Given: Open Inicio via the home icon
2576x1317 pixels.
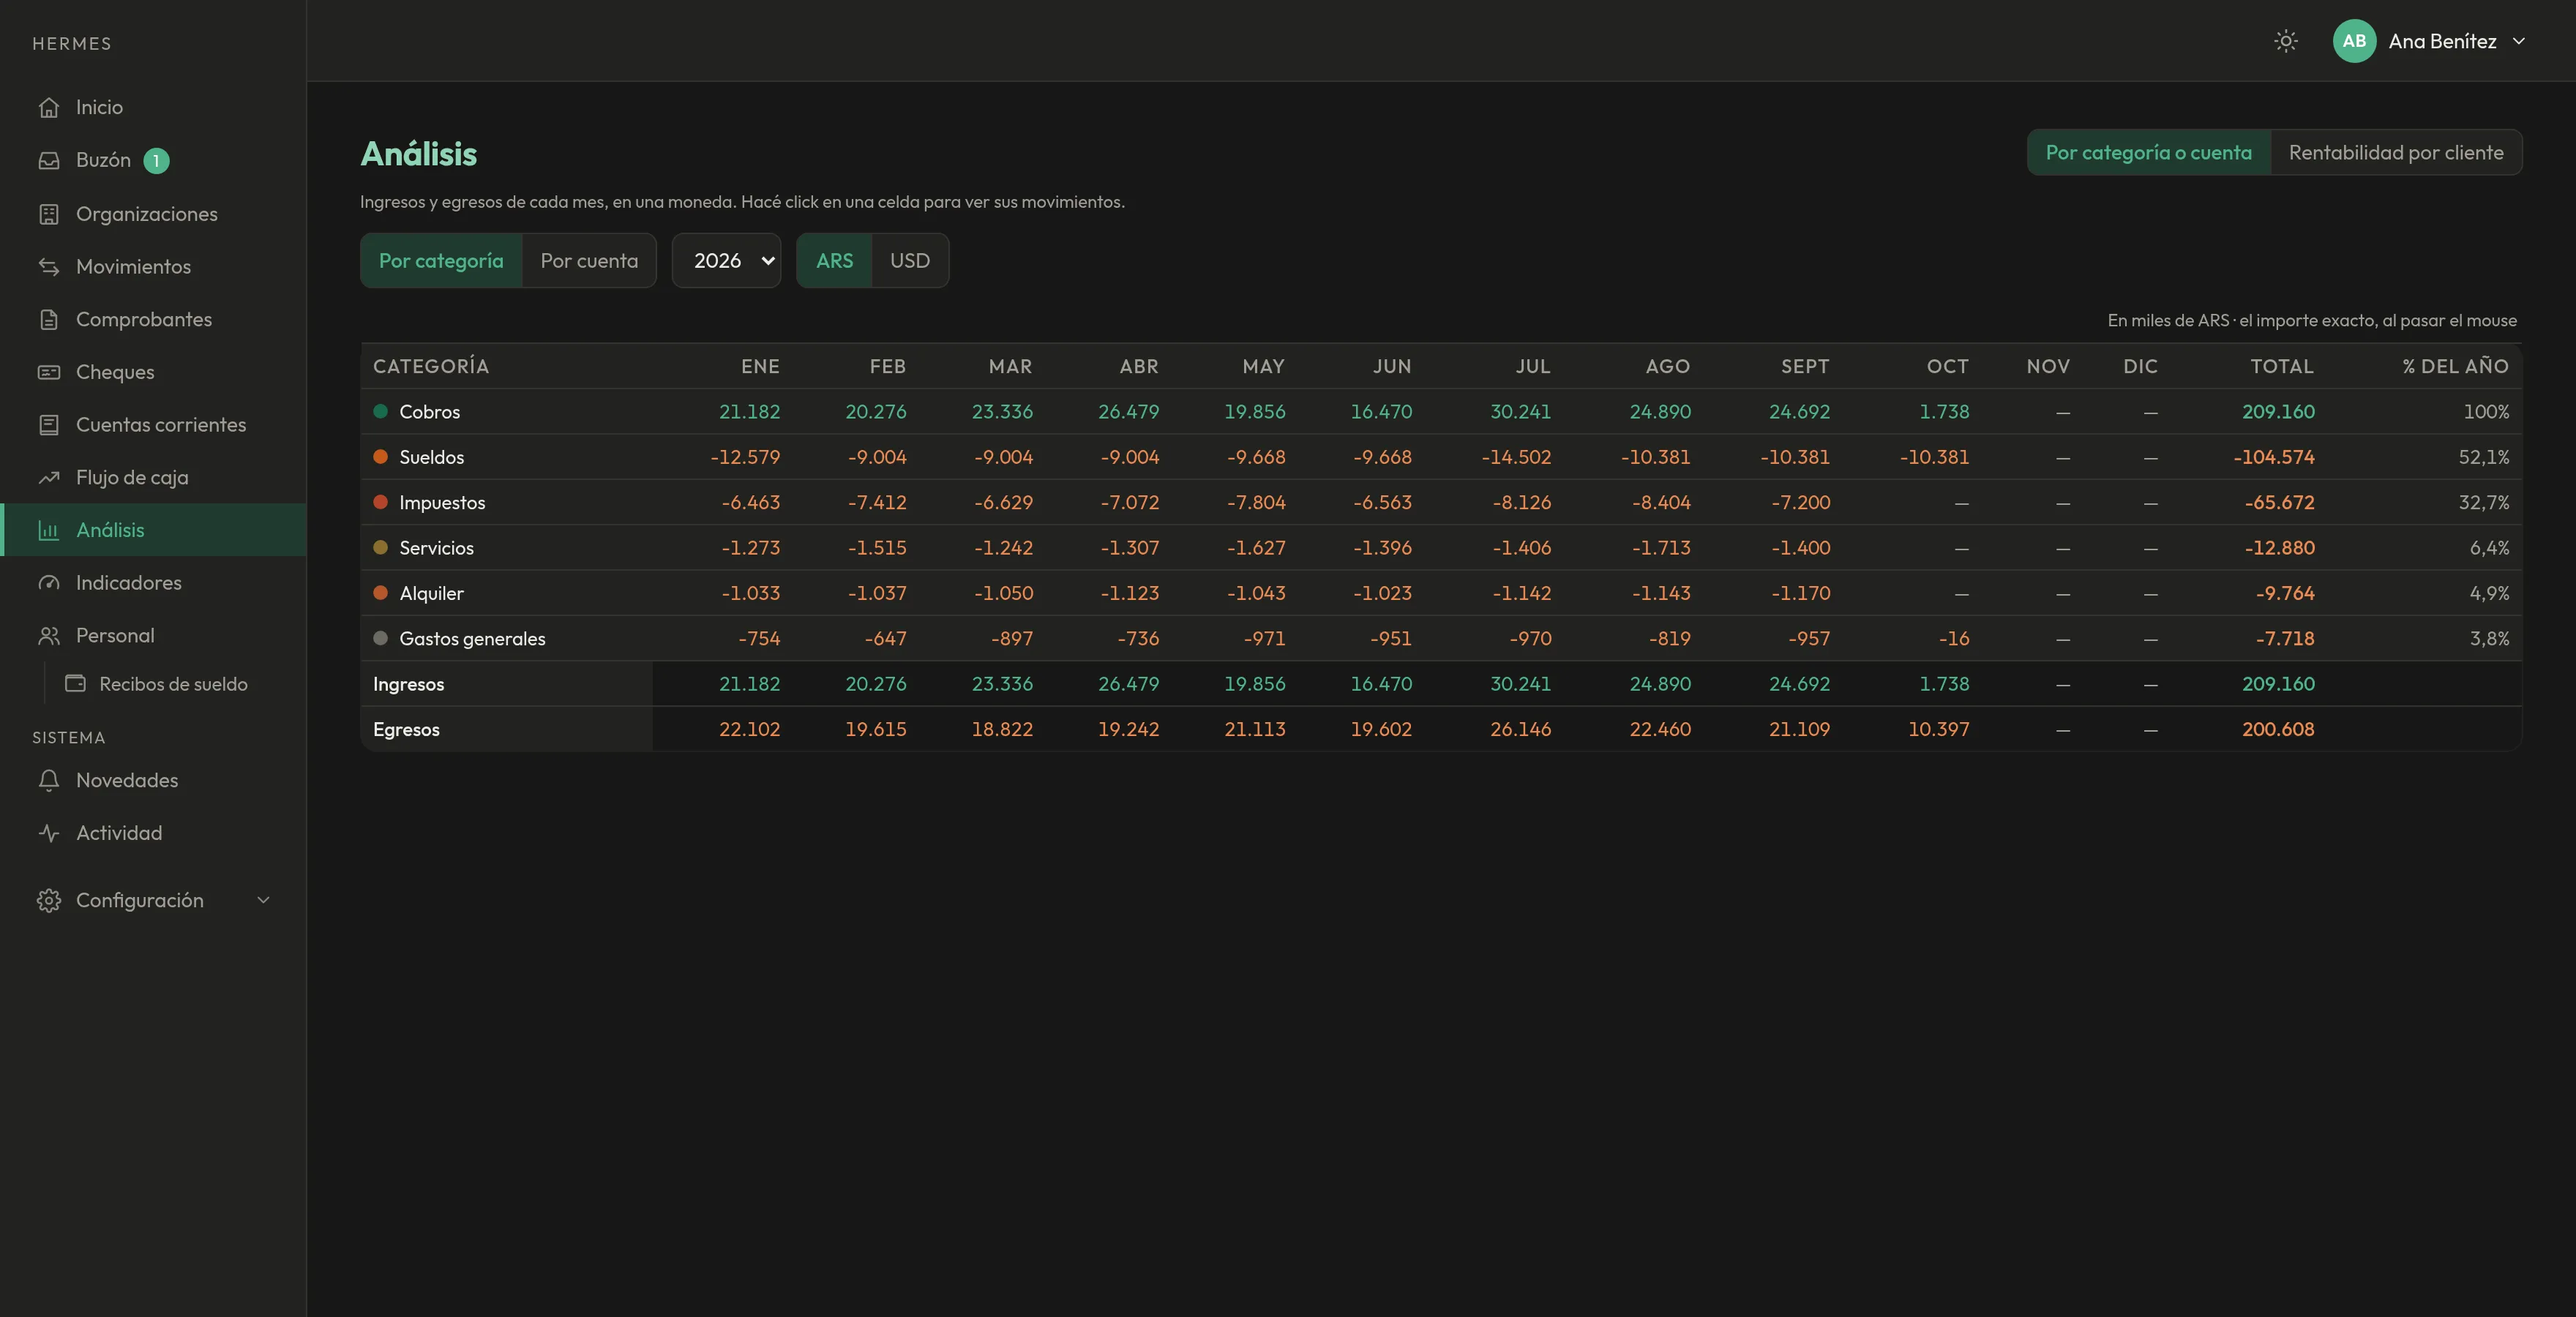Looking at the screenshot, I should [49, 107].
